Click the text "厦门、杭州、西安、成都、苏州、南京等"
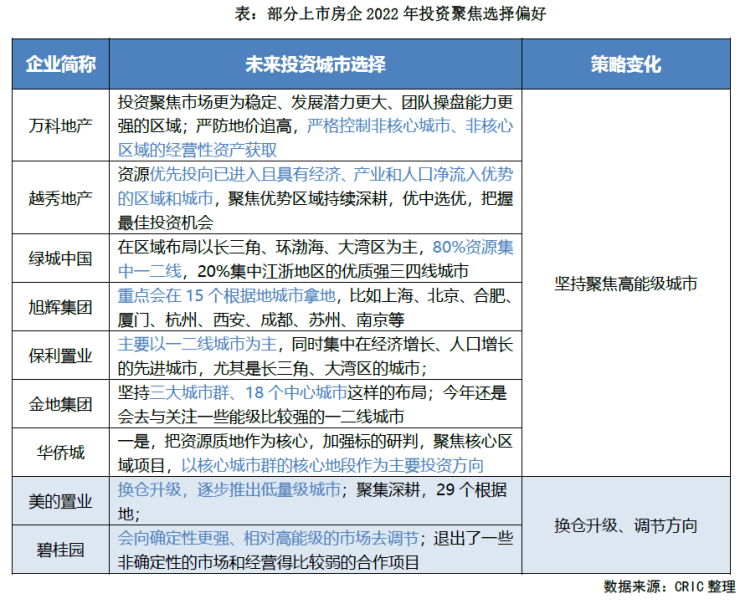The height and width of the screenshot is (604, 740). [261, 320]
